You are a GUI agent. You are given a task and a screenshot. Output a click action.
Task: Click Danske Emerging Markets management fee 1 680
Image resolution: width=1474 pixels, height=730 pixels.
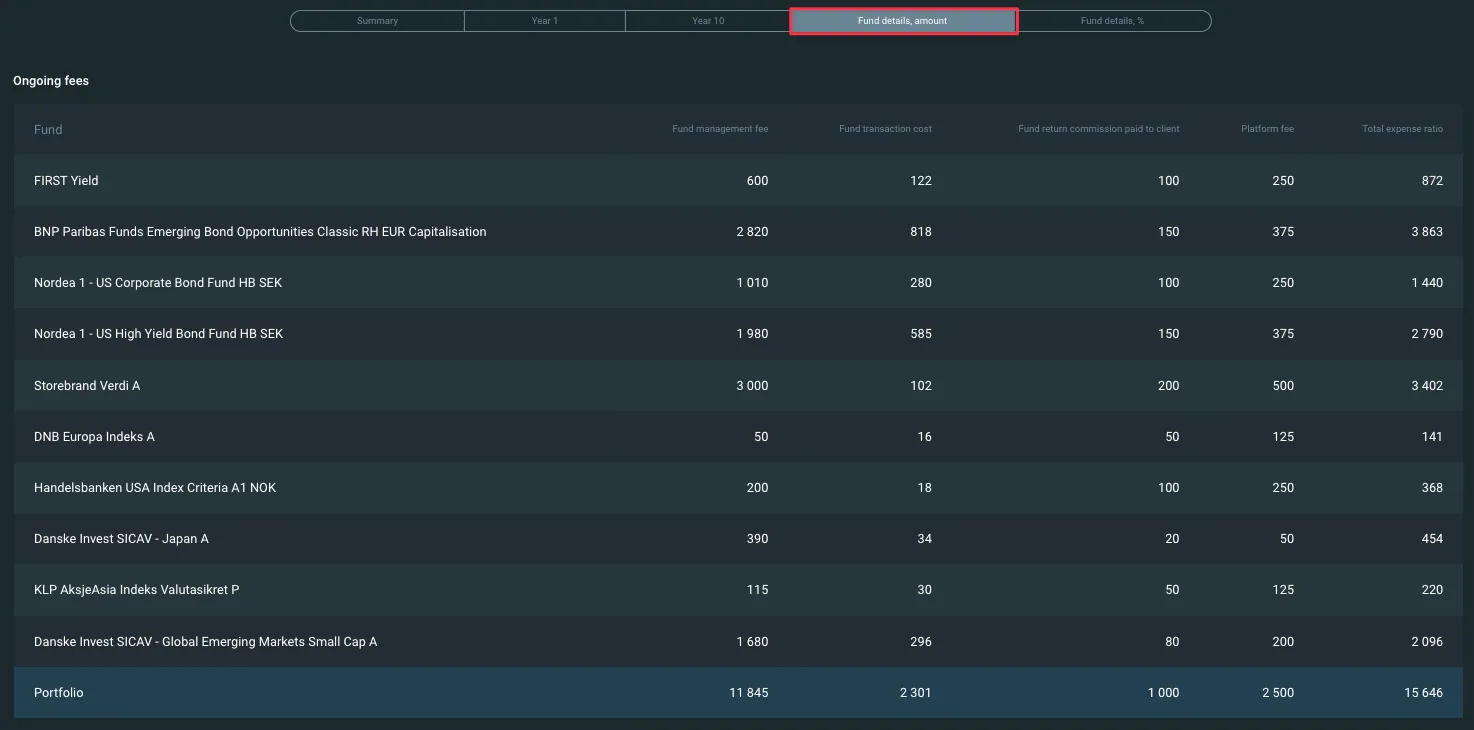click(752, 642)
